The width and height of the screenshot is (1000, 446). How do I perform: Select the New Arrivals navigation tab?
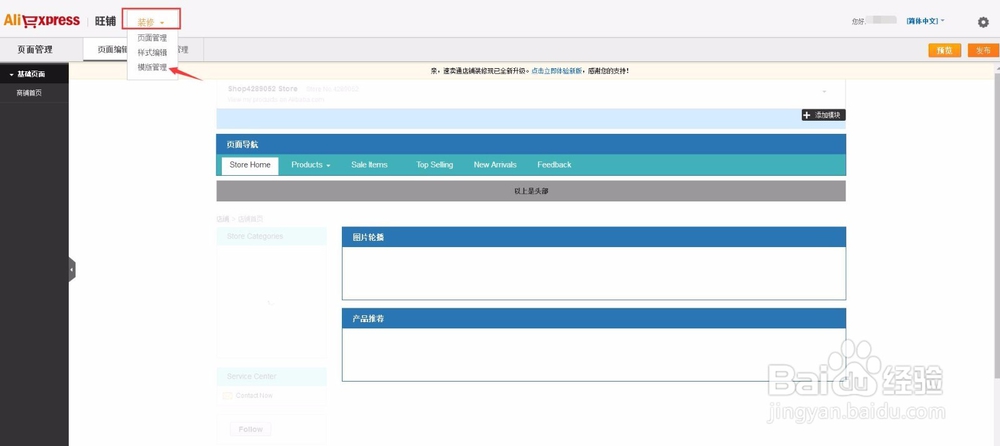tap(495, 165)
